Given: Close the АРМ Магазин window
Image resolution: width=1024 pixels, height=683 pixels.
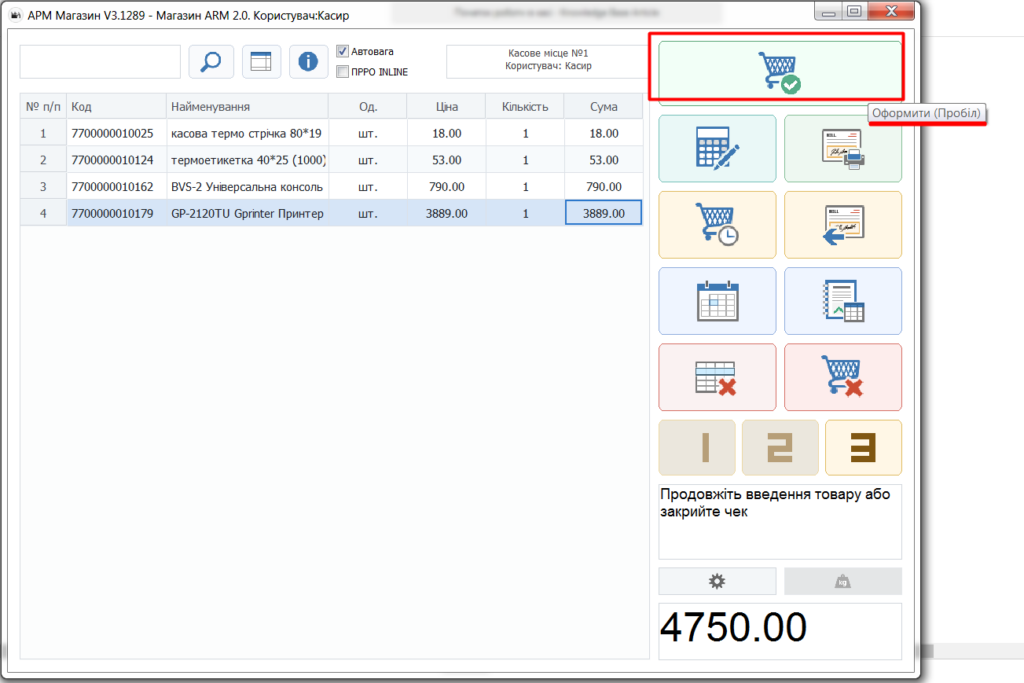Looking at the screenshot, I should click(891, 11).
